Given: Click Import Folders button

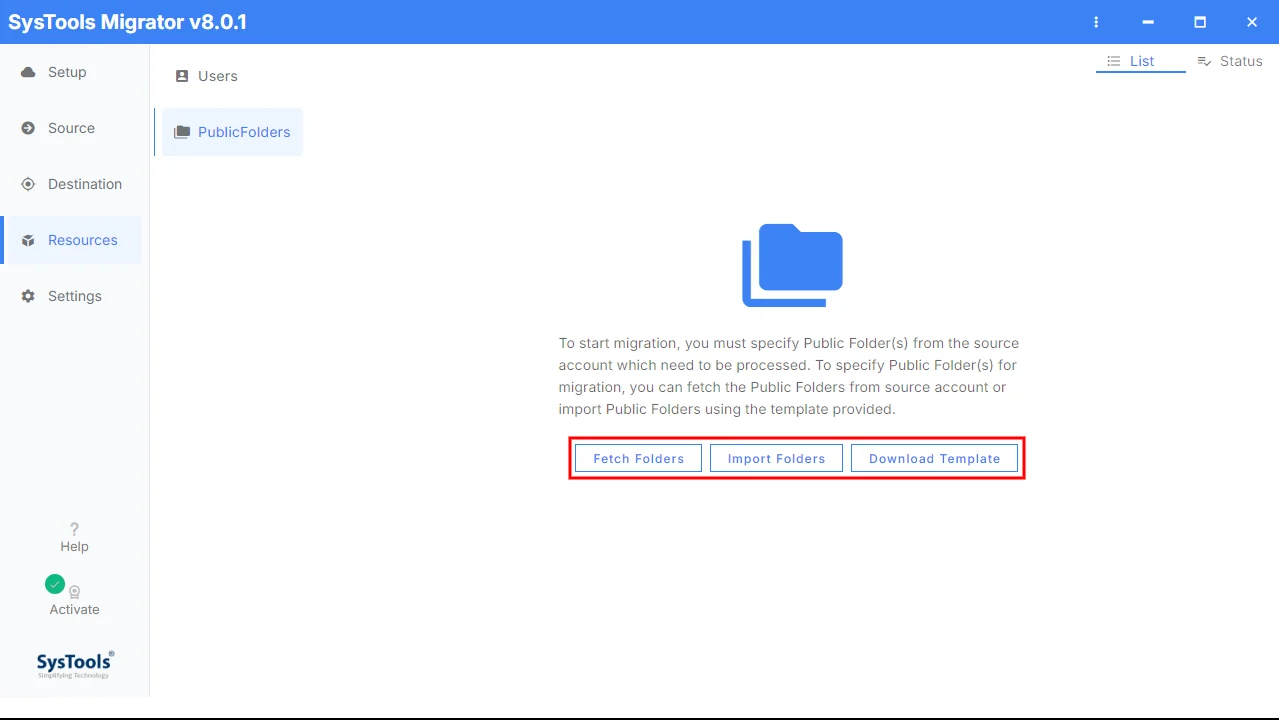Looking at the screenshot, I should pyautogui.click(x=776, y=458).
